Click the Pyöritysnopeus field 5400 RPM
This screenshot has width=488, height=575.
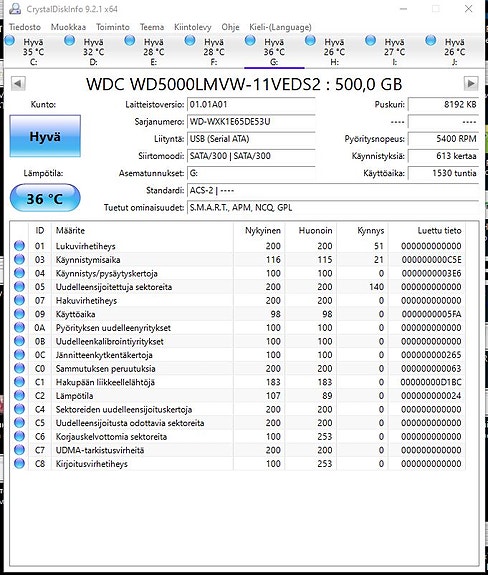click(x=443, y=139)
